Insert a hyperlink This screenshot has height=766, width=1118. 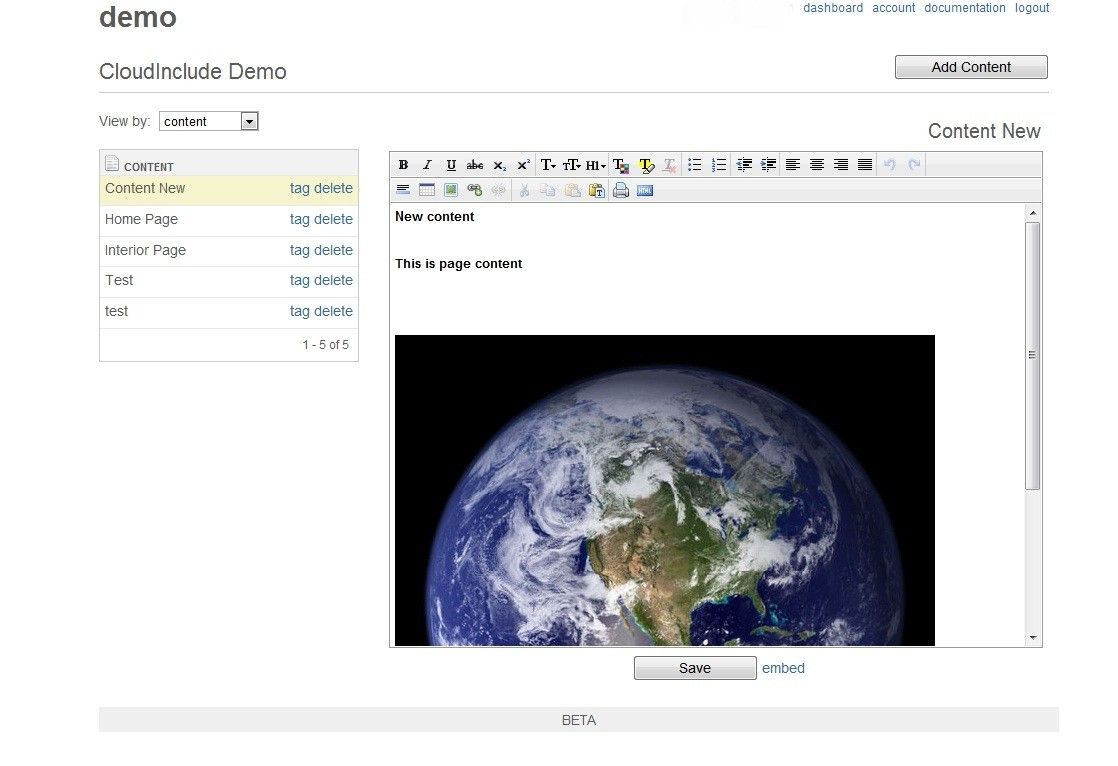tap(475, 190)
